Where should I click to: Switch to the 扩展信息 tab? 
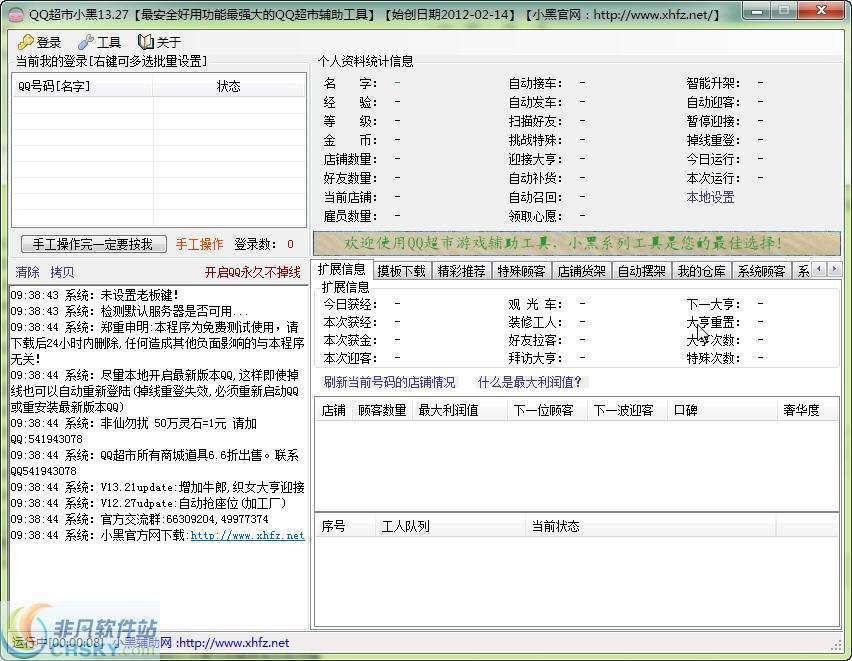(x=342, y=270)
